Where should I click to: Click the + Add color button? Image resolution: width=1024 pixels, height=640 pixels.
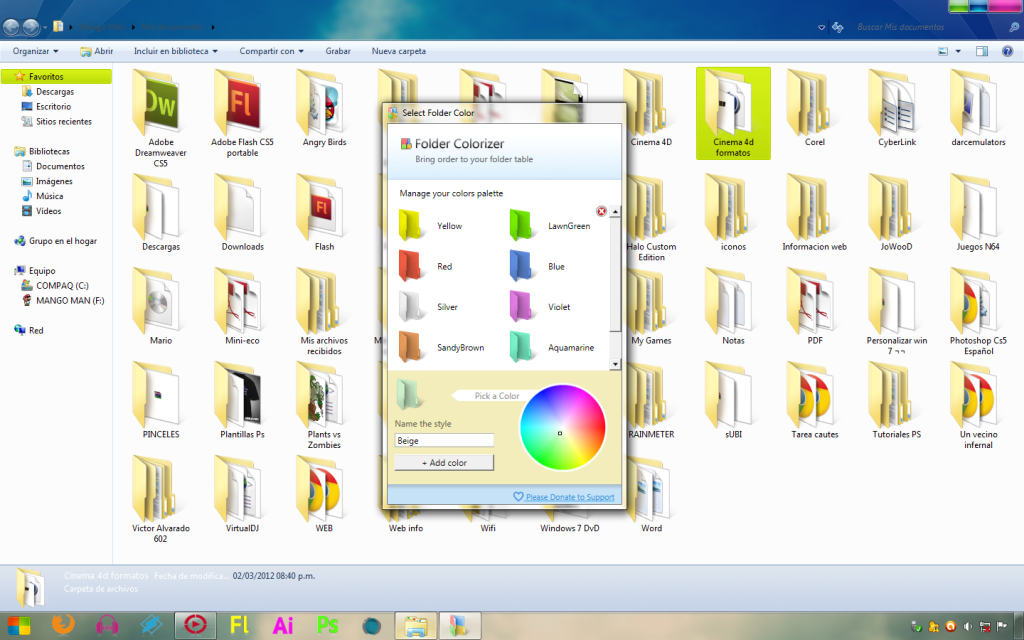444,462
